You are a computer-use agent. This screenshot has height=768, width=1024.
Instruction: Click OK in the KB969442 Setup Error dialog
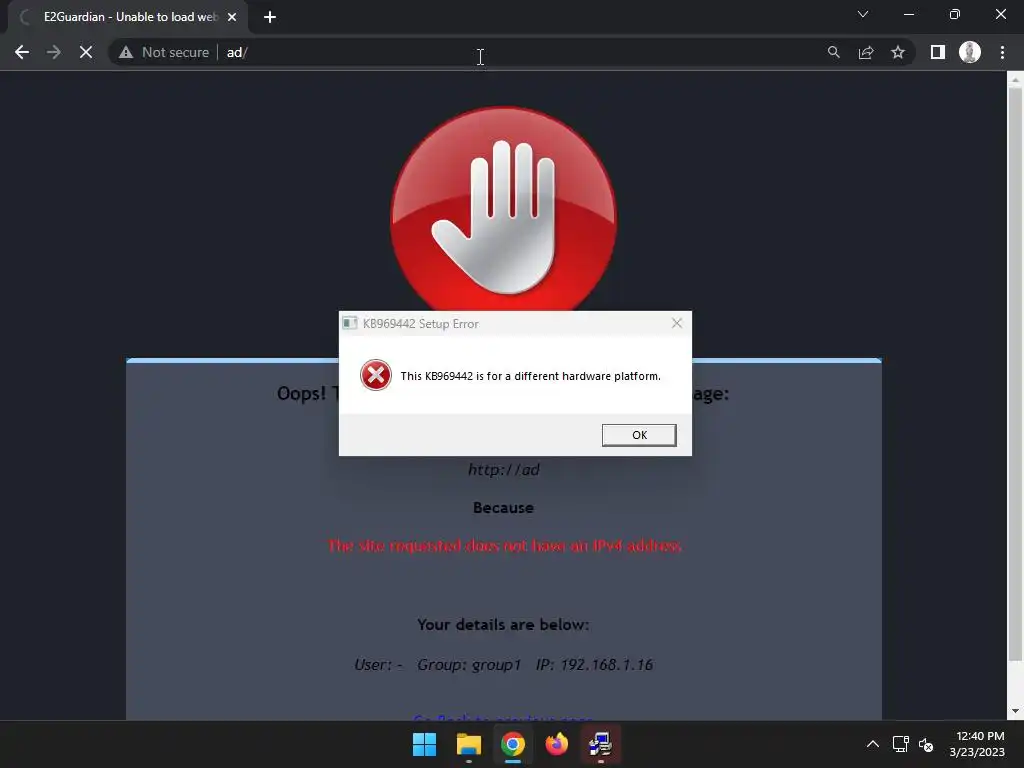click(639, 435)
